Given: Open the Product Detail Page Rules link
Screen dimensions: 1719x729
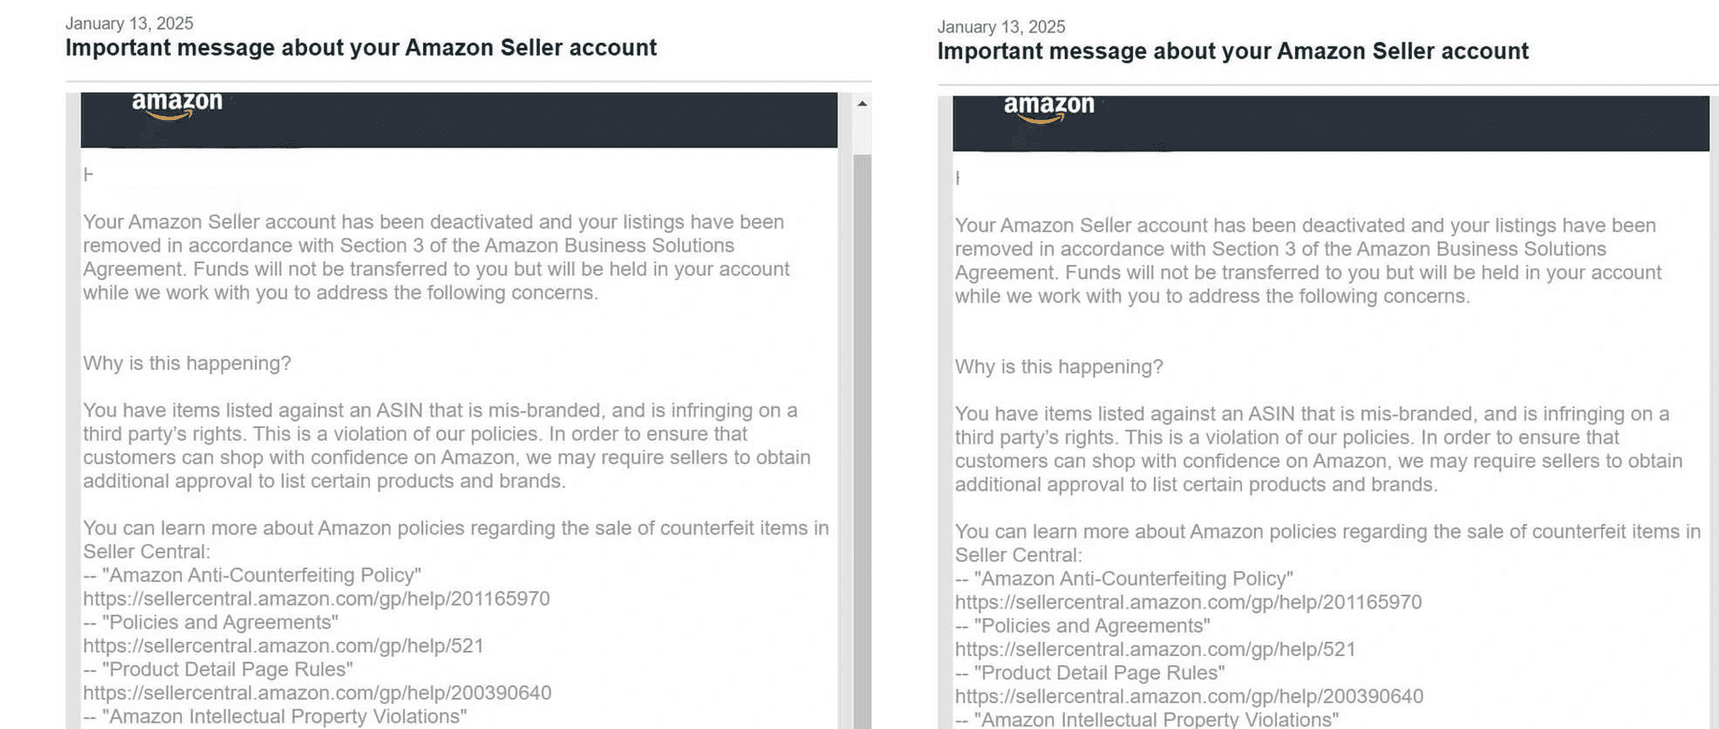Looking at the screenshot, I should [219, 669].
